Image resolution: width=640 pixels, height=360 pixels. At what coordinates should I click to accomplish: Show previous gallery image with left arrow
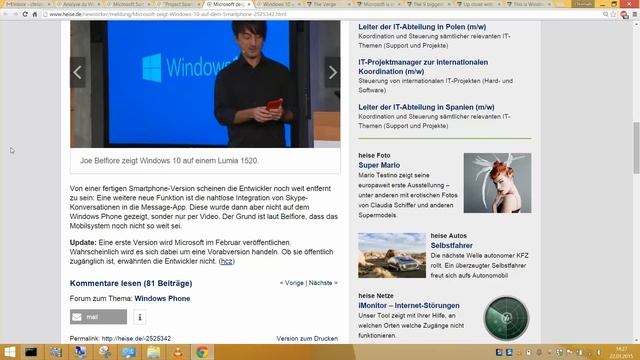pos(78,73)
